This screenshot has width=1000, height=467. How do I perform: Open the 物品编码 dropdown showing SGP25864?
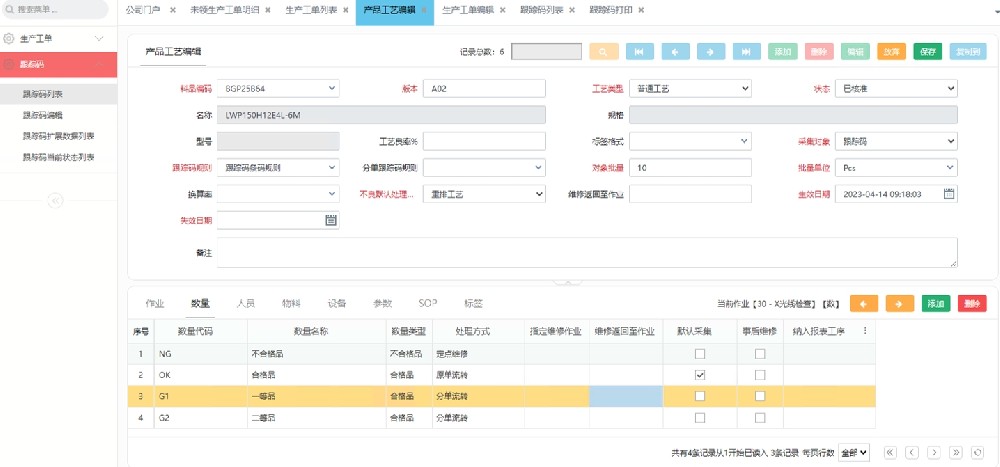click(278, 89)
